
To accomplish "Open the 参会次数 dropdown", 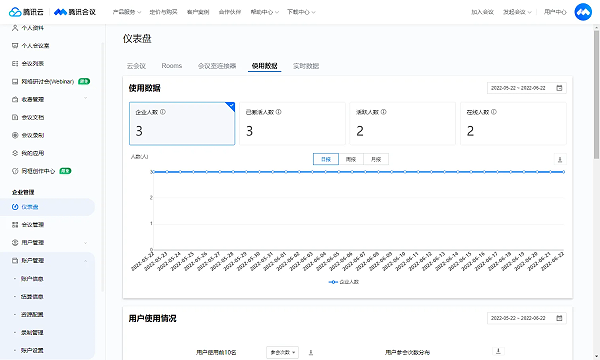I will 282,352.
